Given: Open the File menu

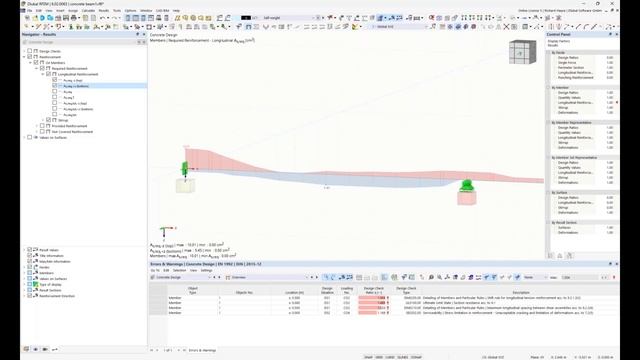Looking at the screenshot, I should click(29, 11).
